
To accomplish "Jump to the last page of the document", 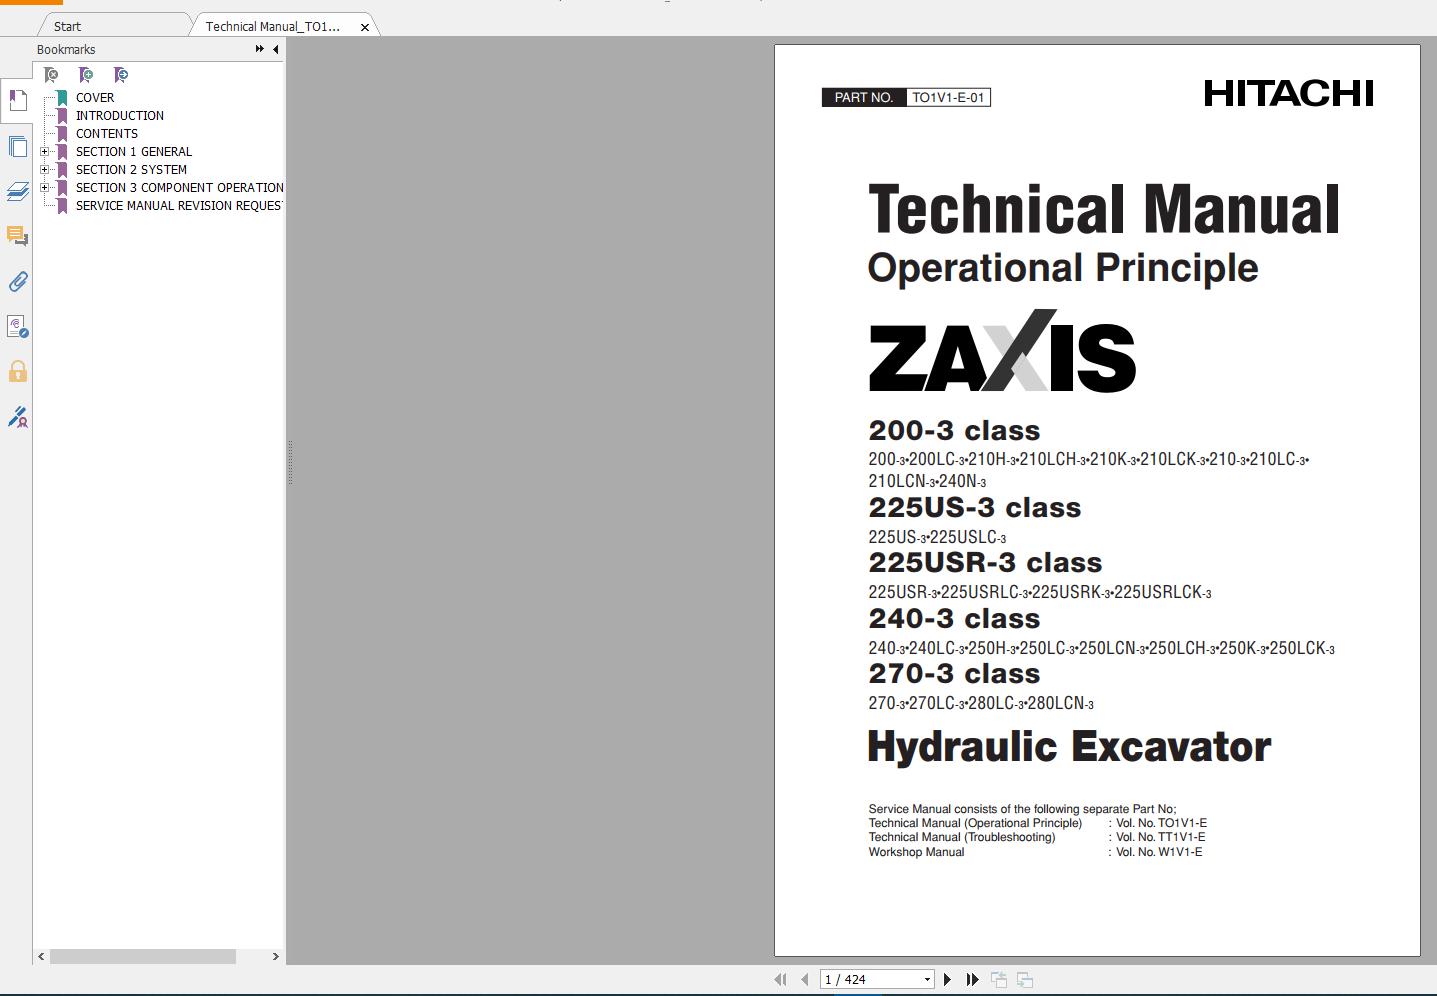I will pos(971,979).
